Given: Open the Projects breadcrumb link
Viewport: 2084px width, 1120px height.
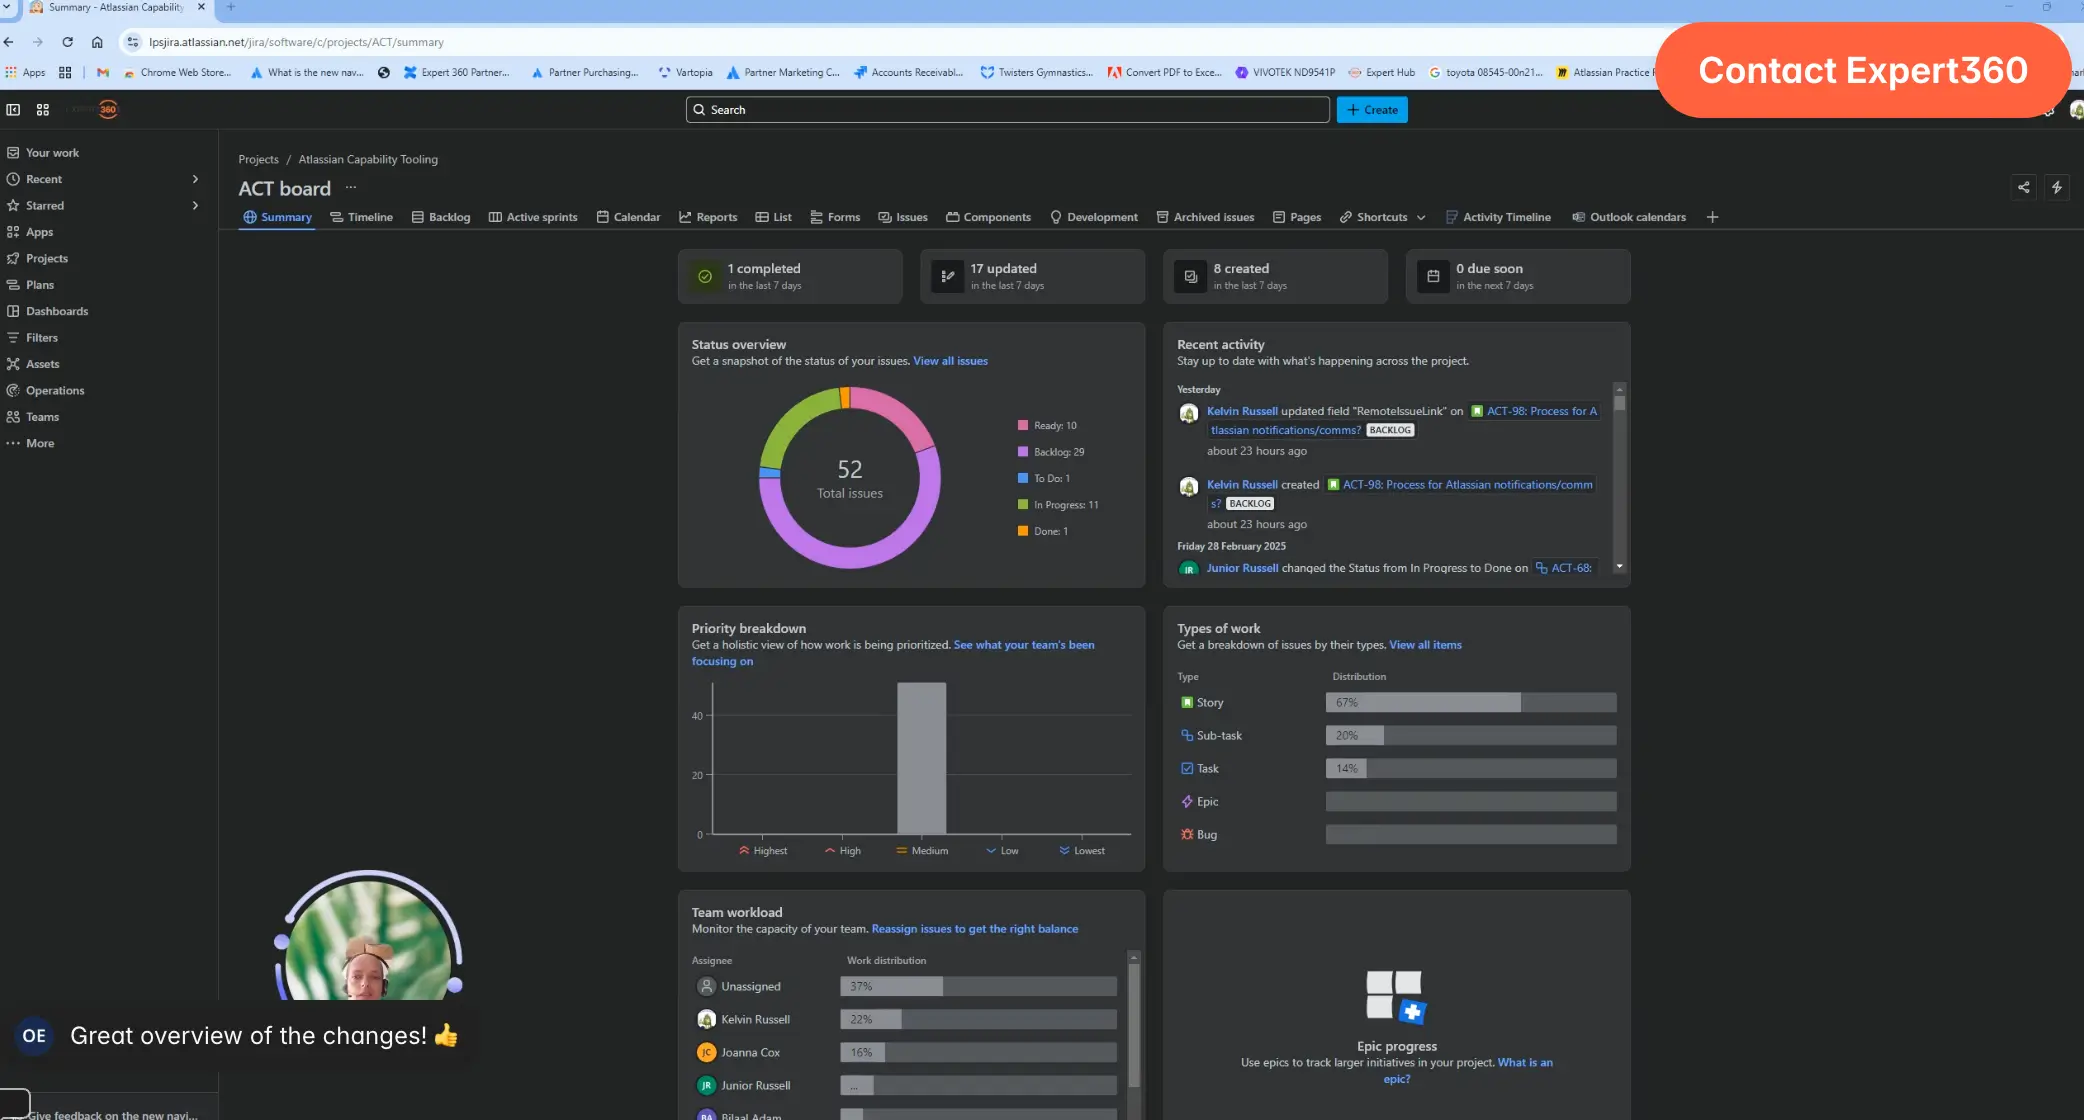Looking at the screenshot, I should coord(258,159).
